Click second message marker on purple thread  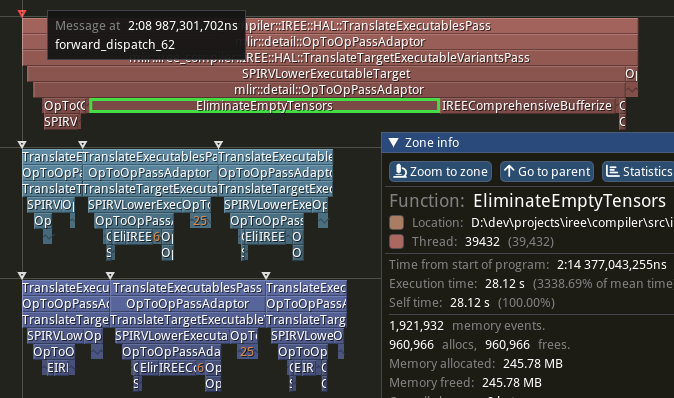pyautogui.click(x=110, y=276)
